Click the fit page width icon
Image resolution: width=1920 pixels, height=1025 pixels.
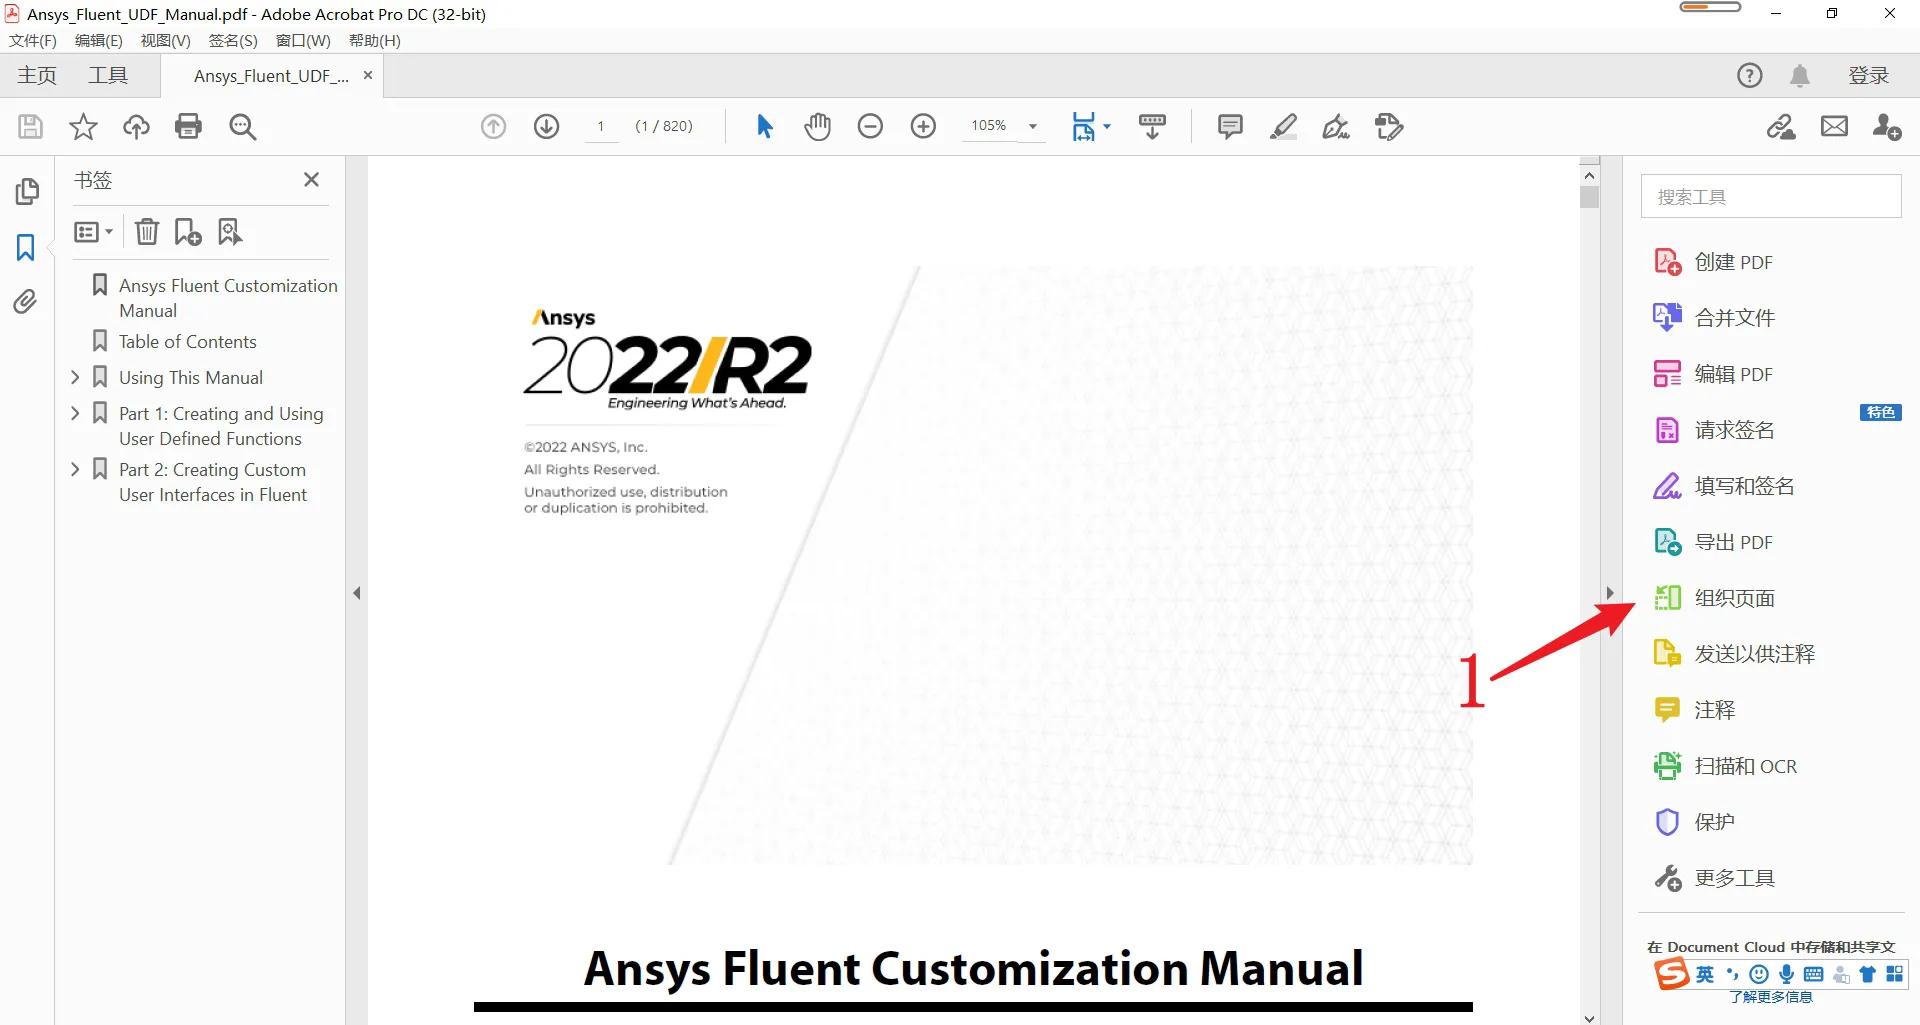click(x=1083, y=126)
